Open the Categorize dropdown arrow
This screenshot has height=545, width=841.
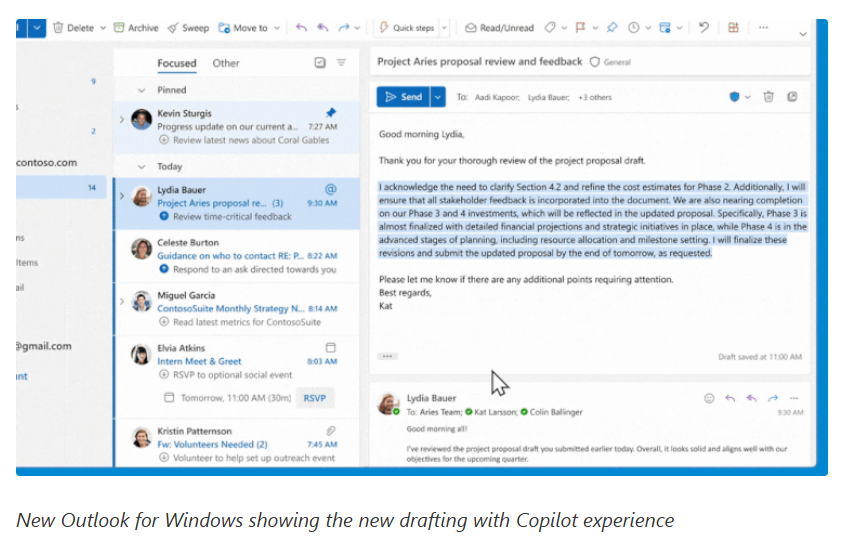(x=564, y=28)
